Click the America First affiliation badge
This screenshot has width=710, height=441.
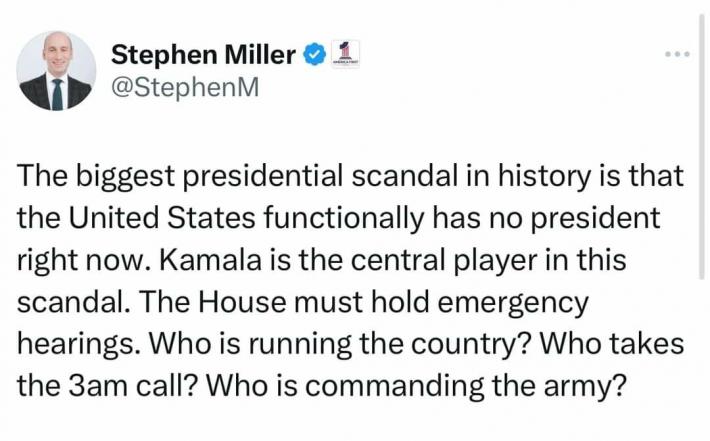(345, 54)
